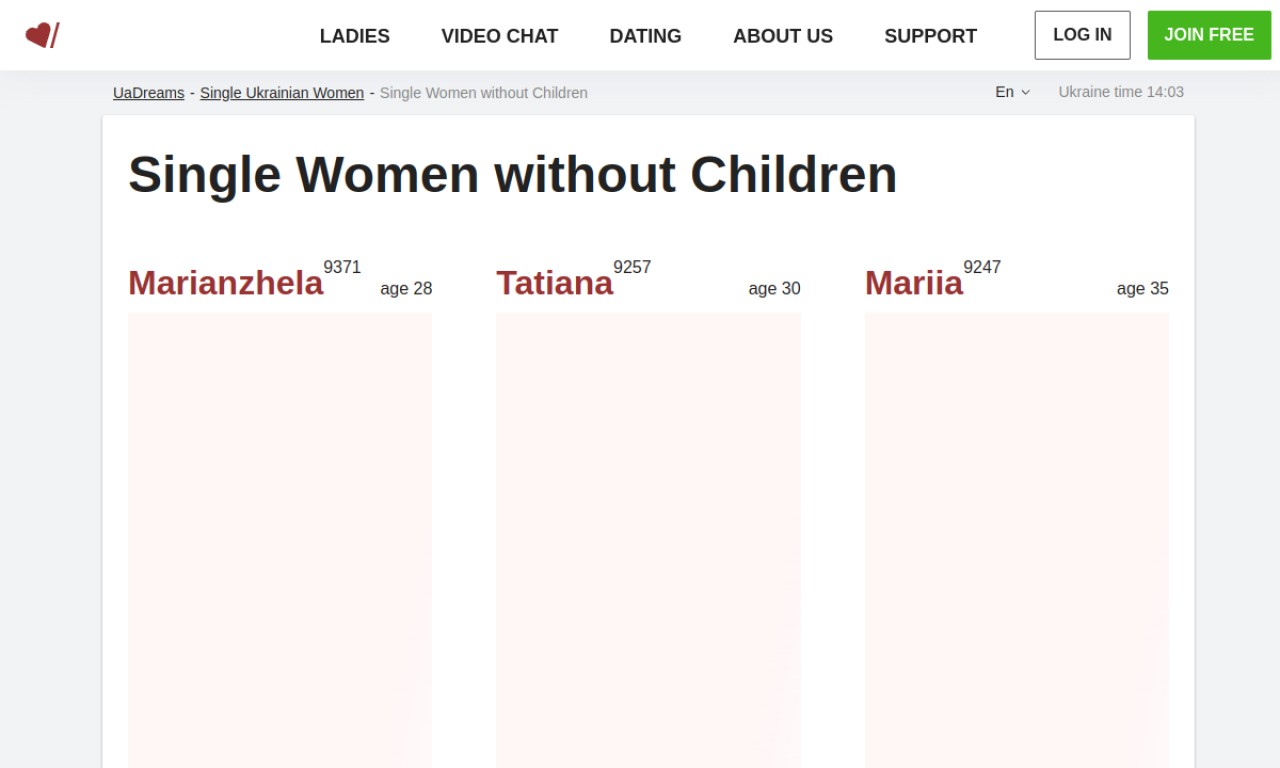
Task: Click the language dropdown chevron arrow
Action: (x=1025, y=93)
